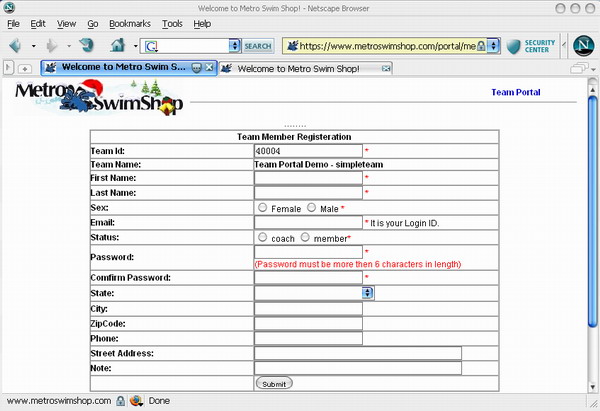
Task: Open the Help menu
Action: coord(202,24)
